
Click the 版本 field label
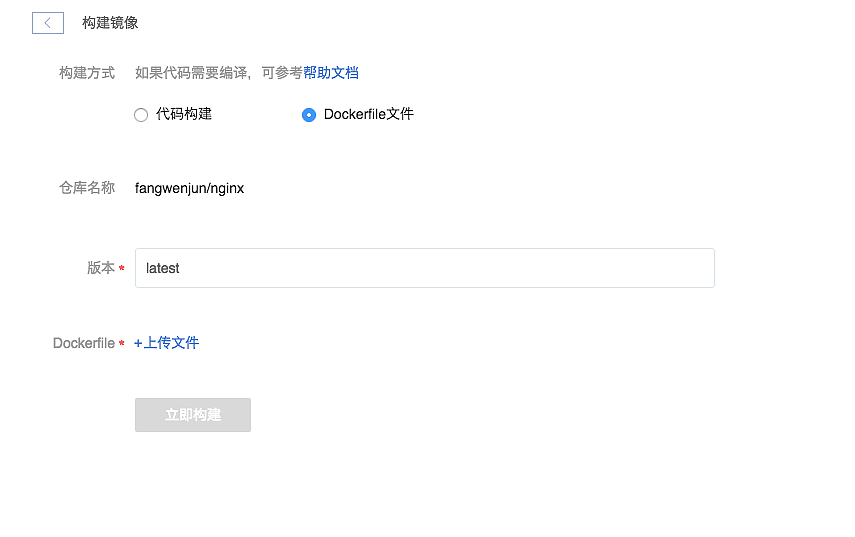coord(100,268)
